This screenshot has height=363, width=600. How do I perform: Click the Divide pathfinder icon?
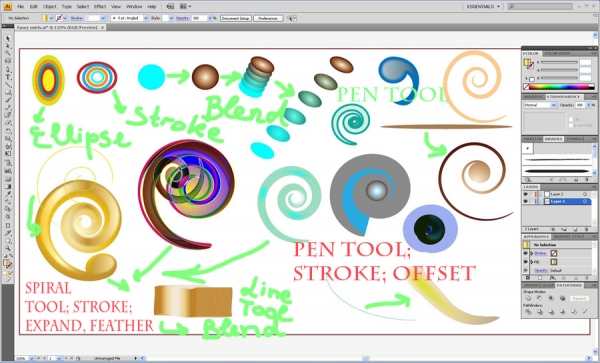(x=528, y=312)
